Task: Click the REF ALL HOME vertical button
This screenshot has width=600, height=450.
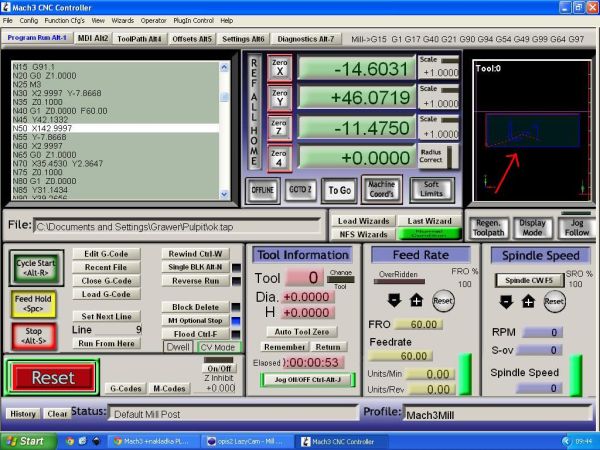Action: pyautogui.click(x=254, y=111)
